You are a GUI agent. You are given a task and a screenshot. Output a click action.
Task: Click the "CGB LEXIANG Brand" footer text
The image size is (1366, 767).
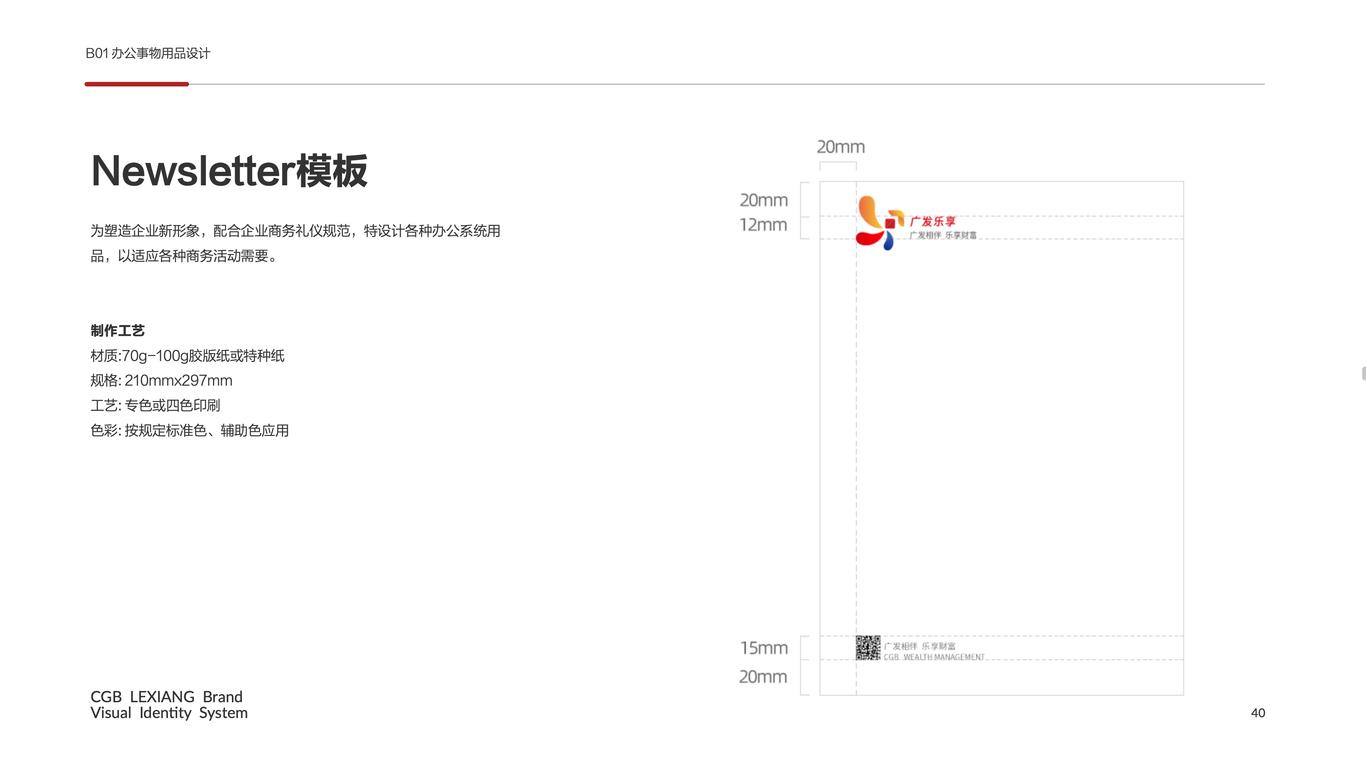[x=167, y=697]
